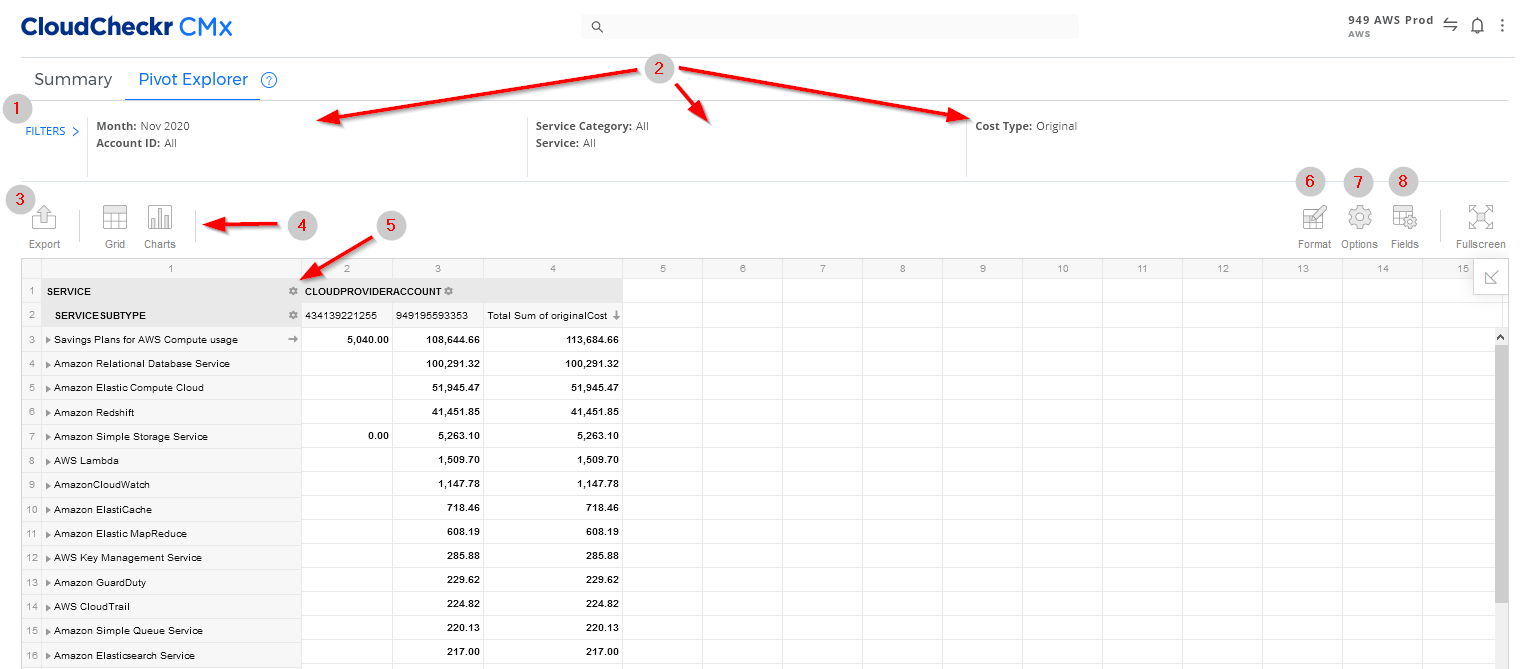
Task: Expand Amazon Simple Storage Service row
Action: (x=48, y=437)
